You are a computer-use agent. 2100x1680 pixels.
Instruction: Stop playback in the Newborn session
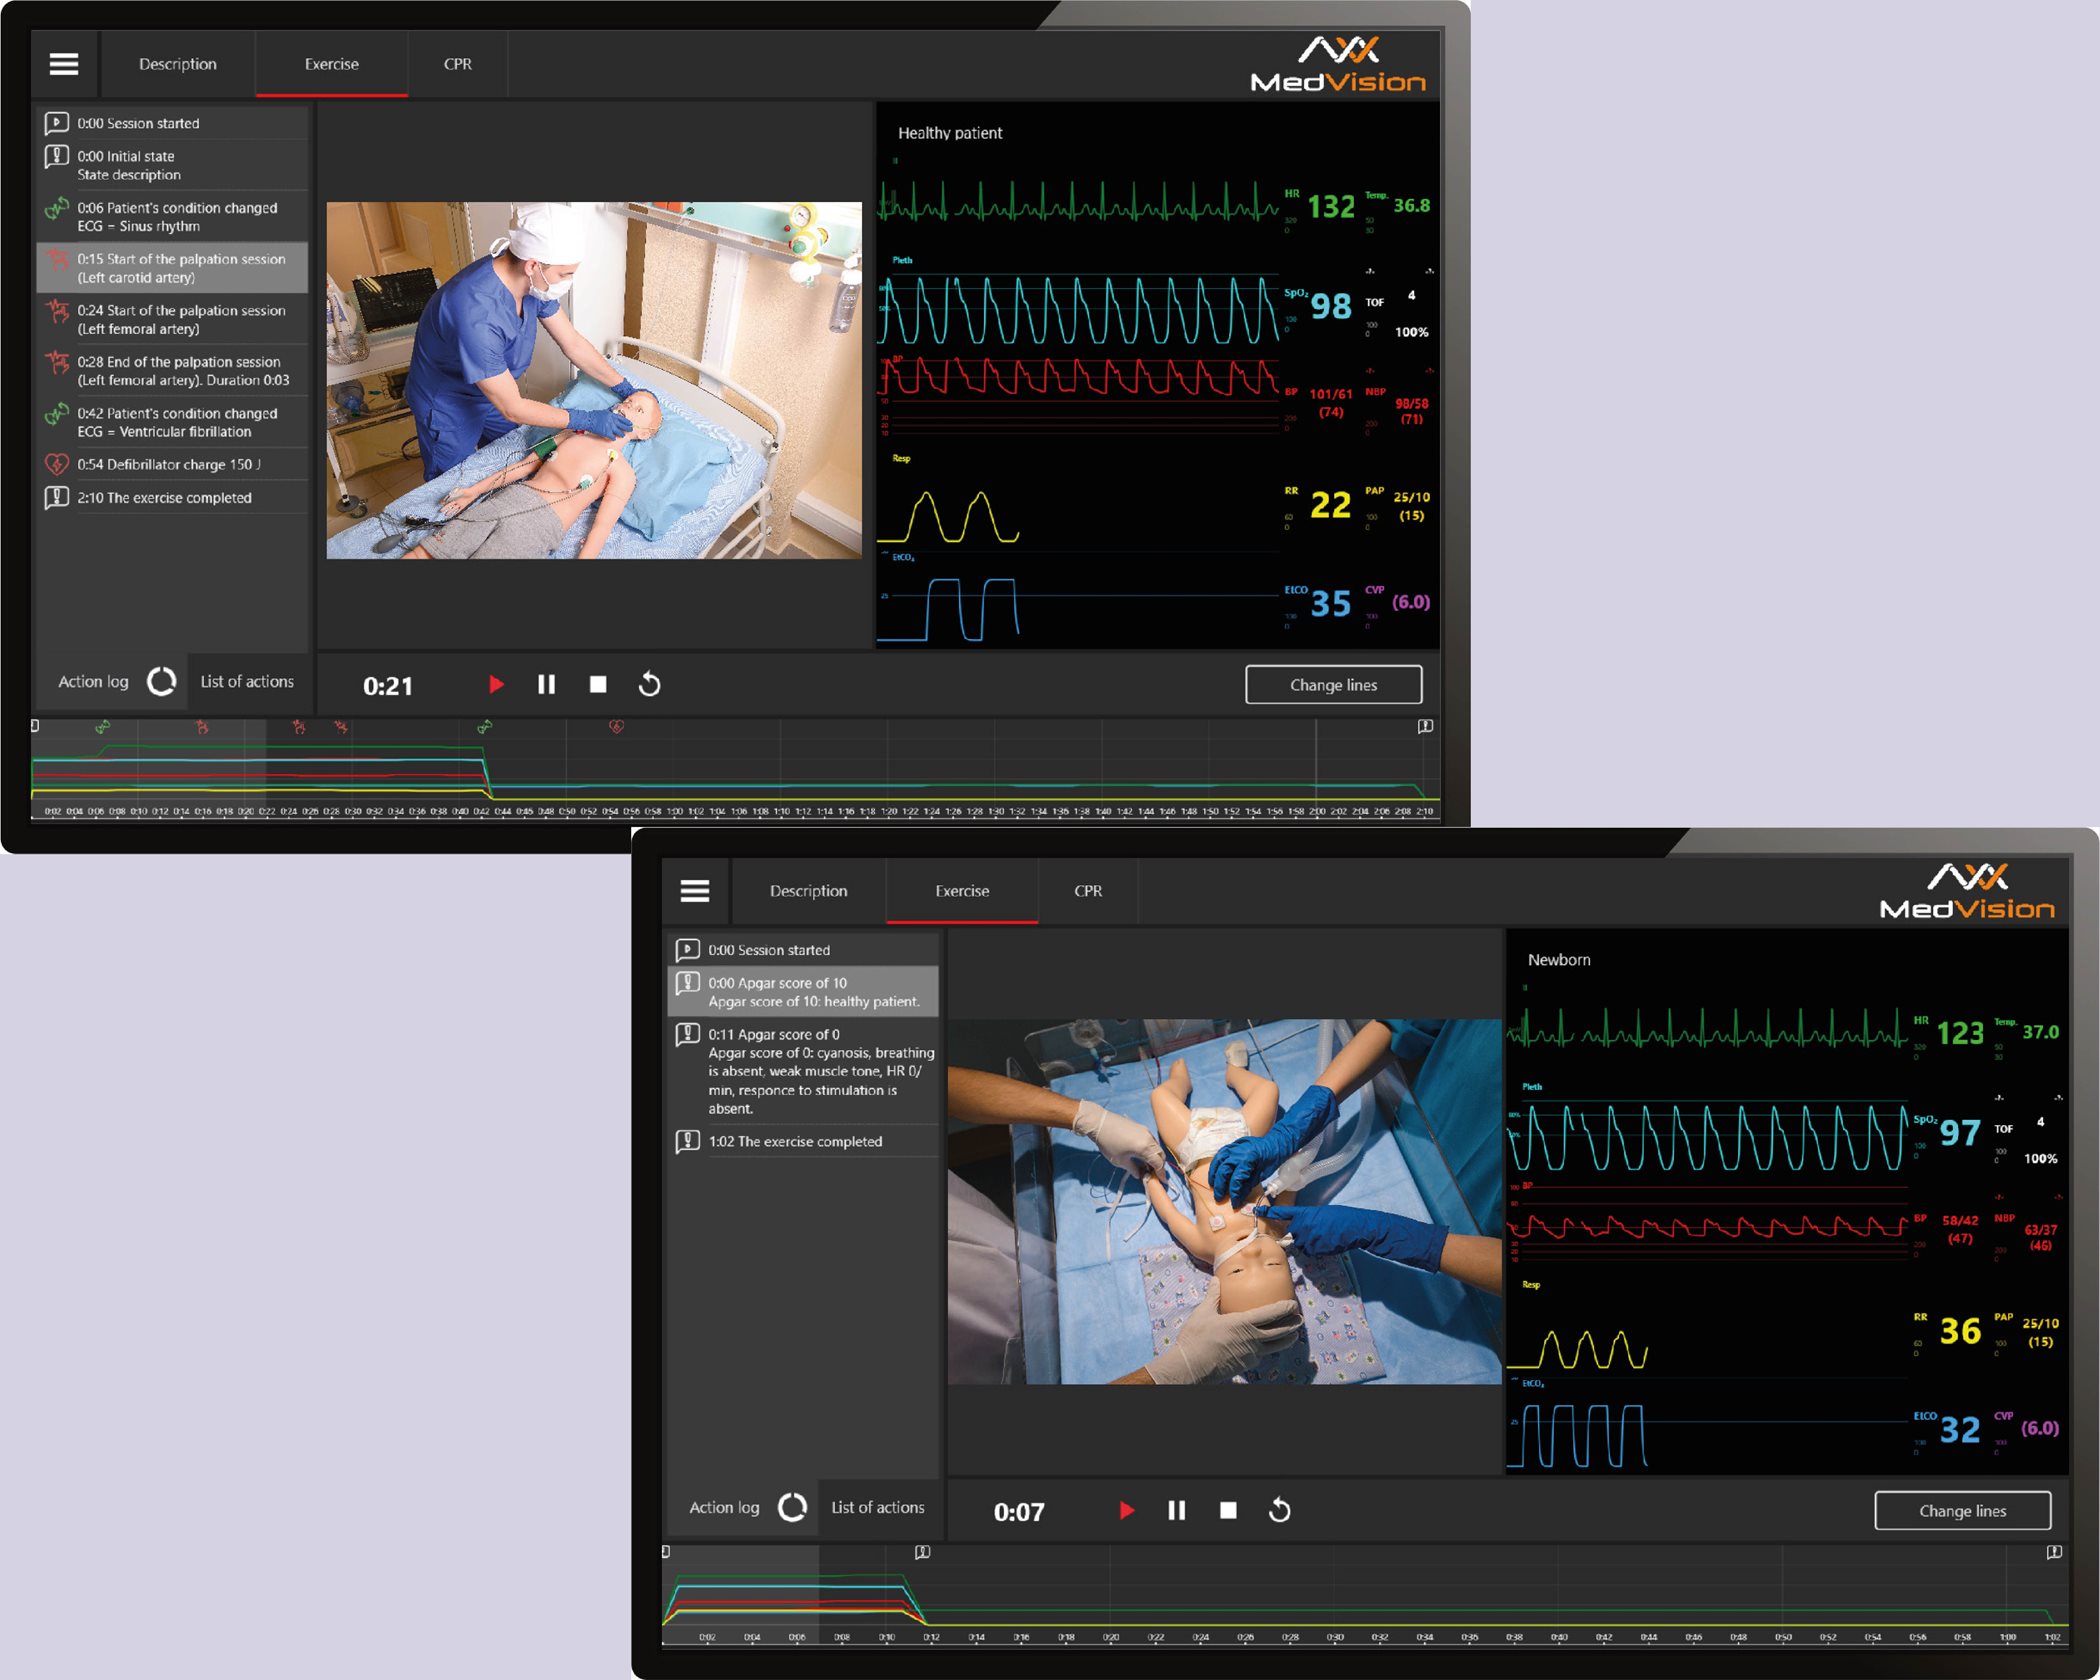coord(1228,1511)
